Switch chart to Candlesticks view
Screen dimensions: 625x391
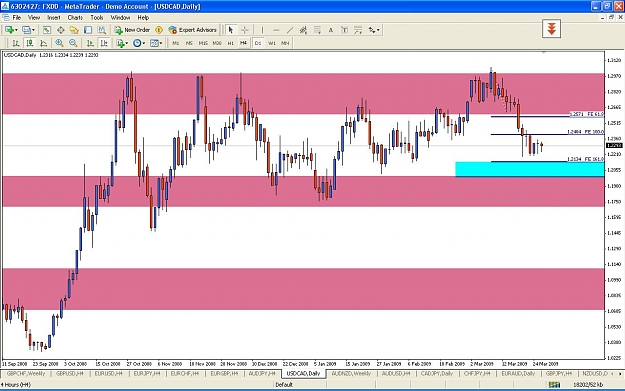29,43
